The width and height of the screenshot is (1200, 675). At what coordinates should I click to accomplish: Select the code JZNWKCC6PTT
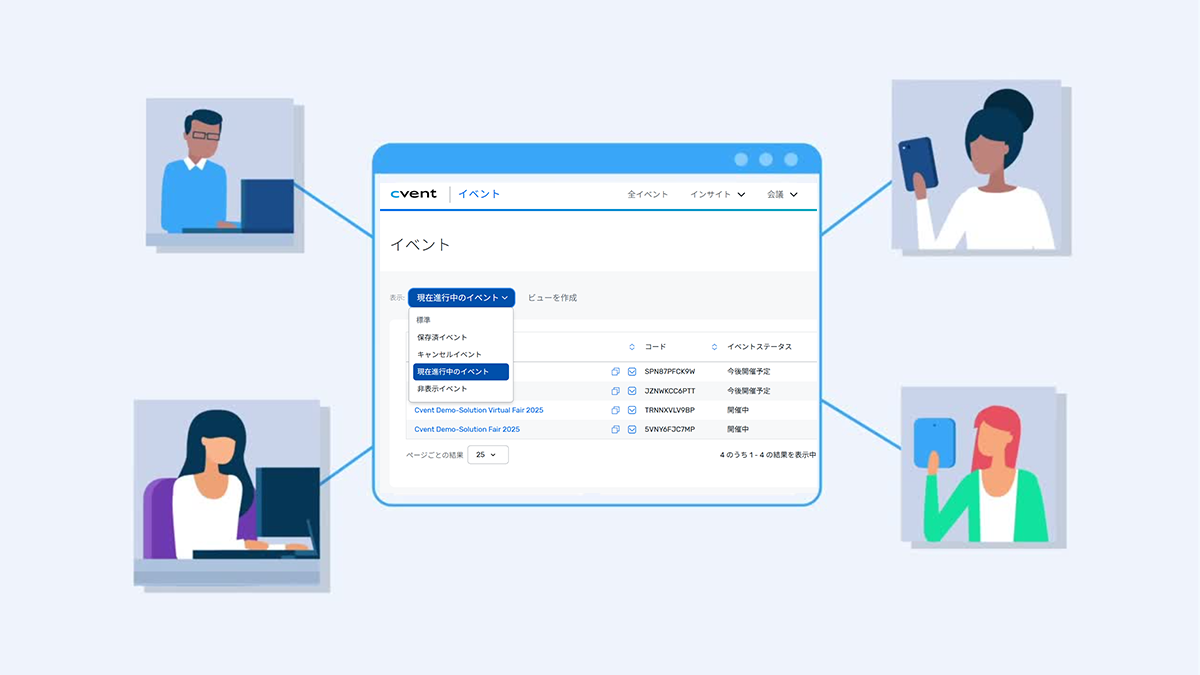[670, 391]
